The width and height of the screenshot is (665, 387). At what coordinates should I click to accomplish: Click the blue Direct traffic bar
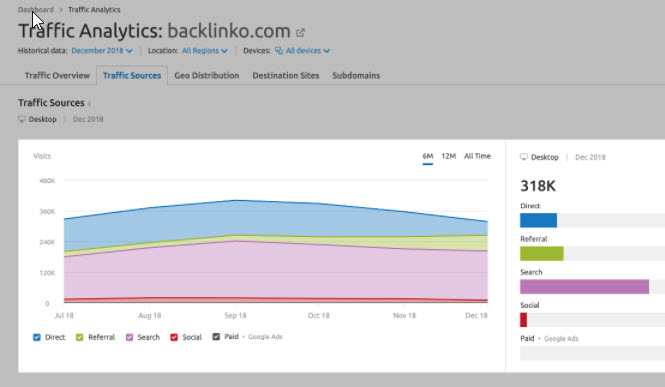point(538,220)
